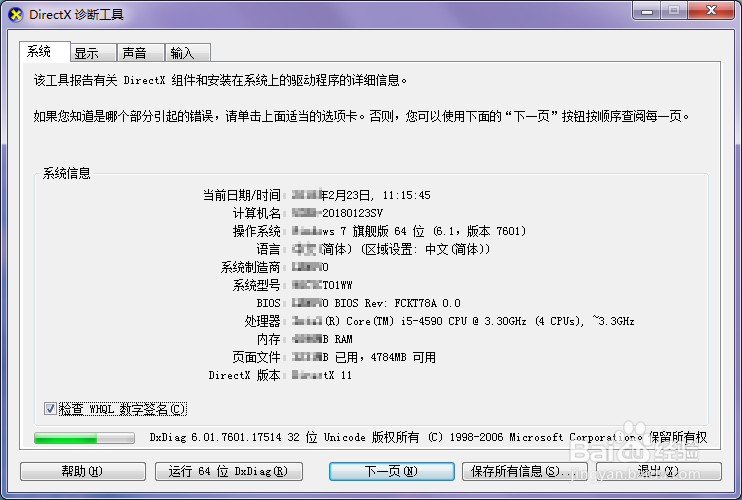This screenshot has width=742, height=500.
Task: Click the 如果您知道是哪个部分 instruction paragraph
Action: [x=362, y=116]
